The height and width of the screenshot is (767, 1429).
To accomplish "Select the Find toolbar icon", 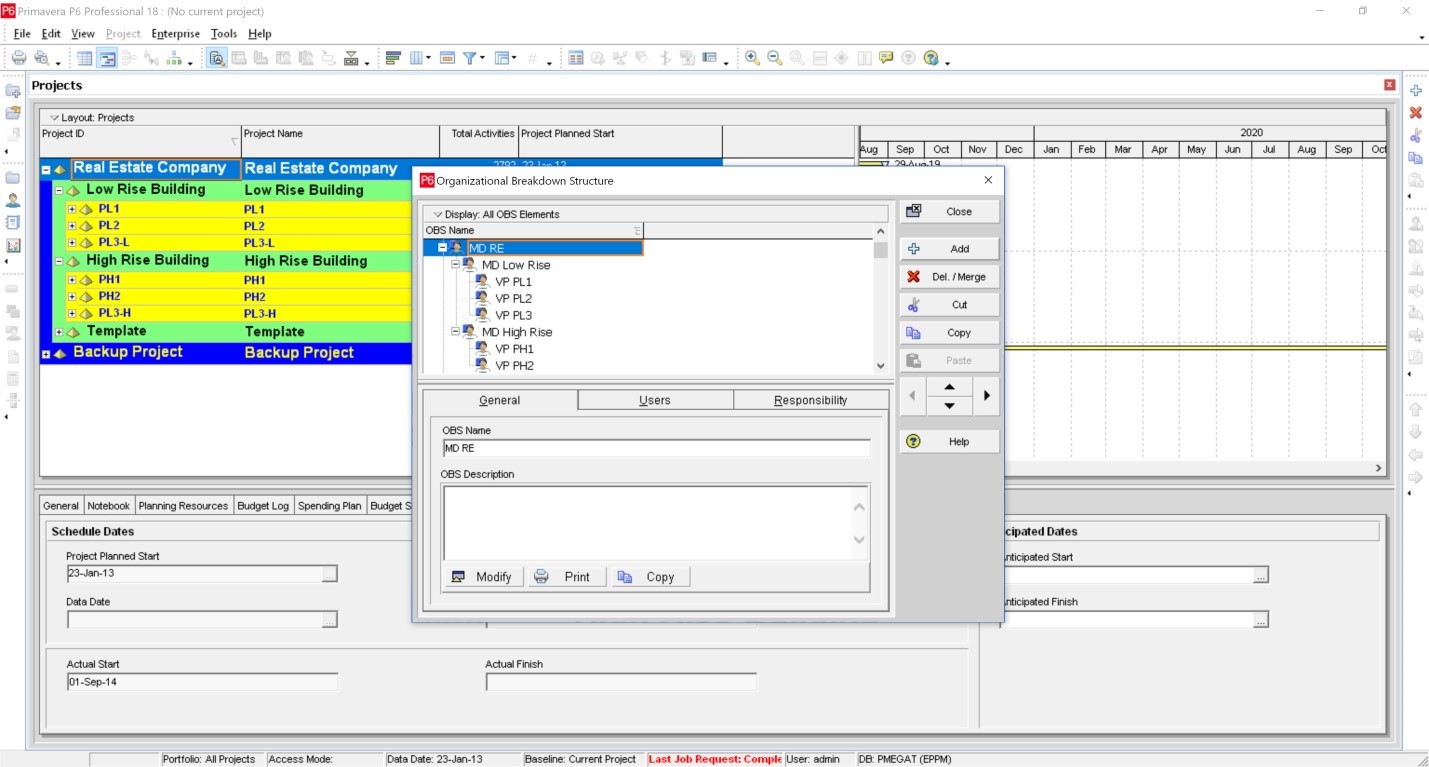I will coord(216,57).
